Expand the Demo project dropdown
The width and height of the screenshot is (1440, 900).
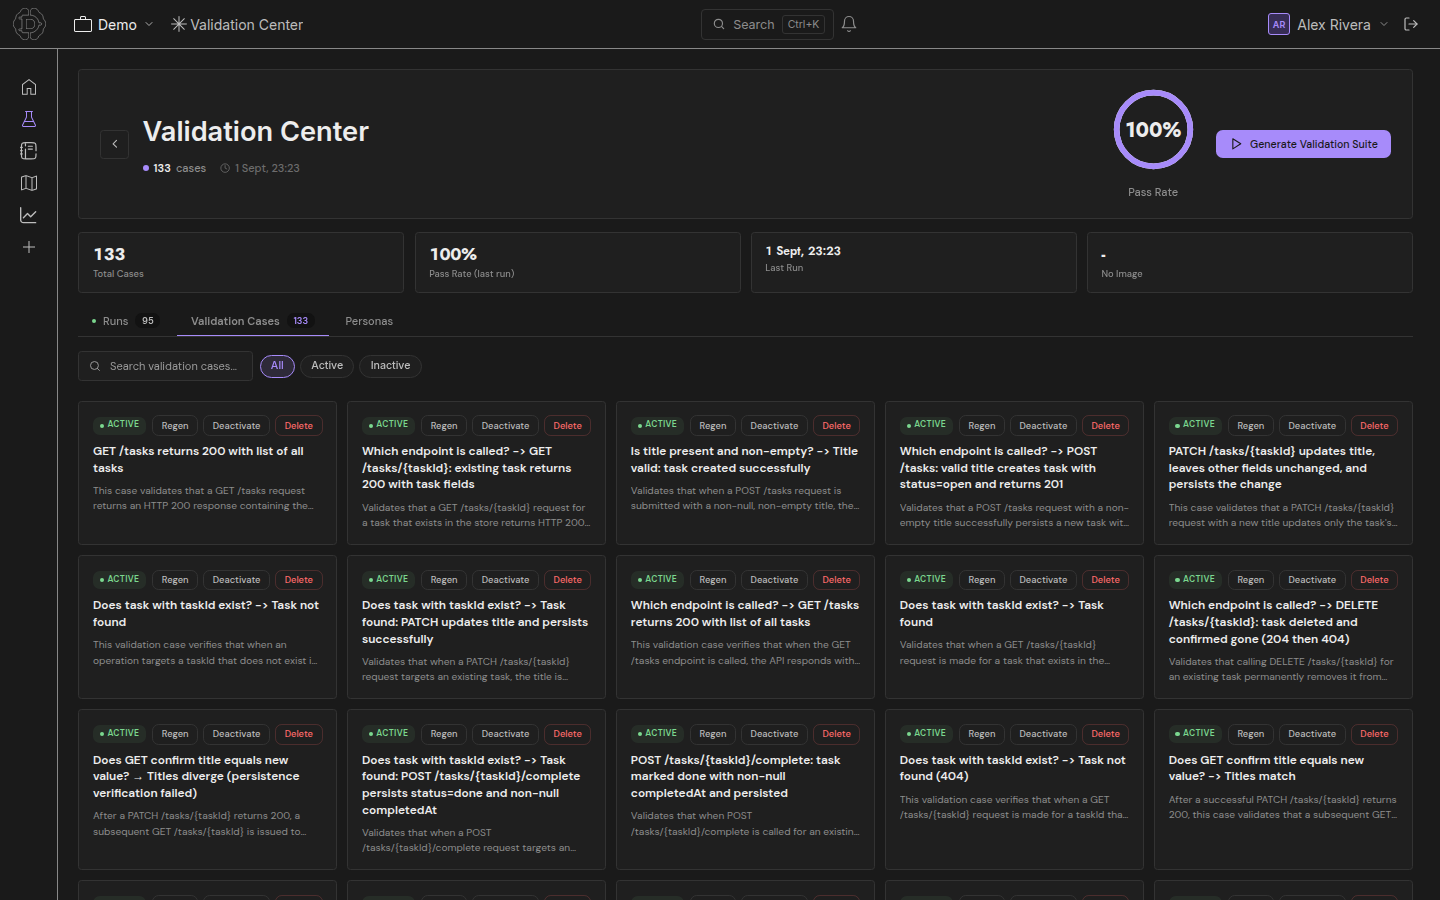tap(149, 24)
